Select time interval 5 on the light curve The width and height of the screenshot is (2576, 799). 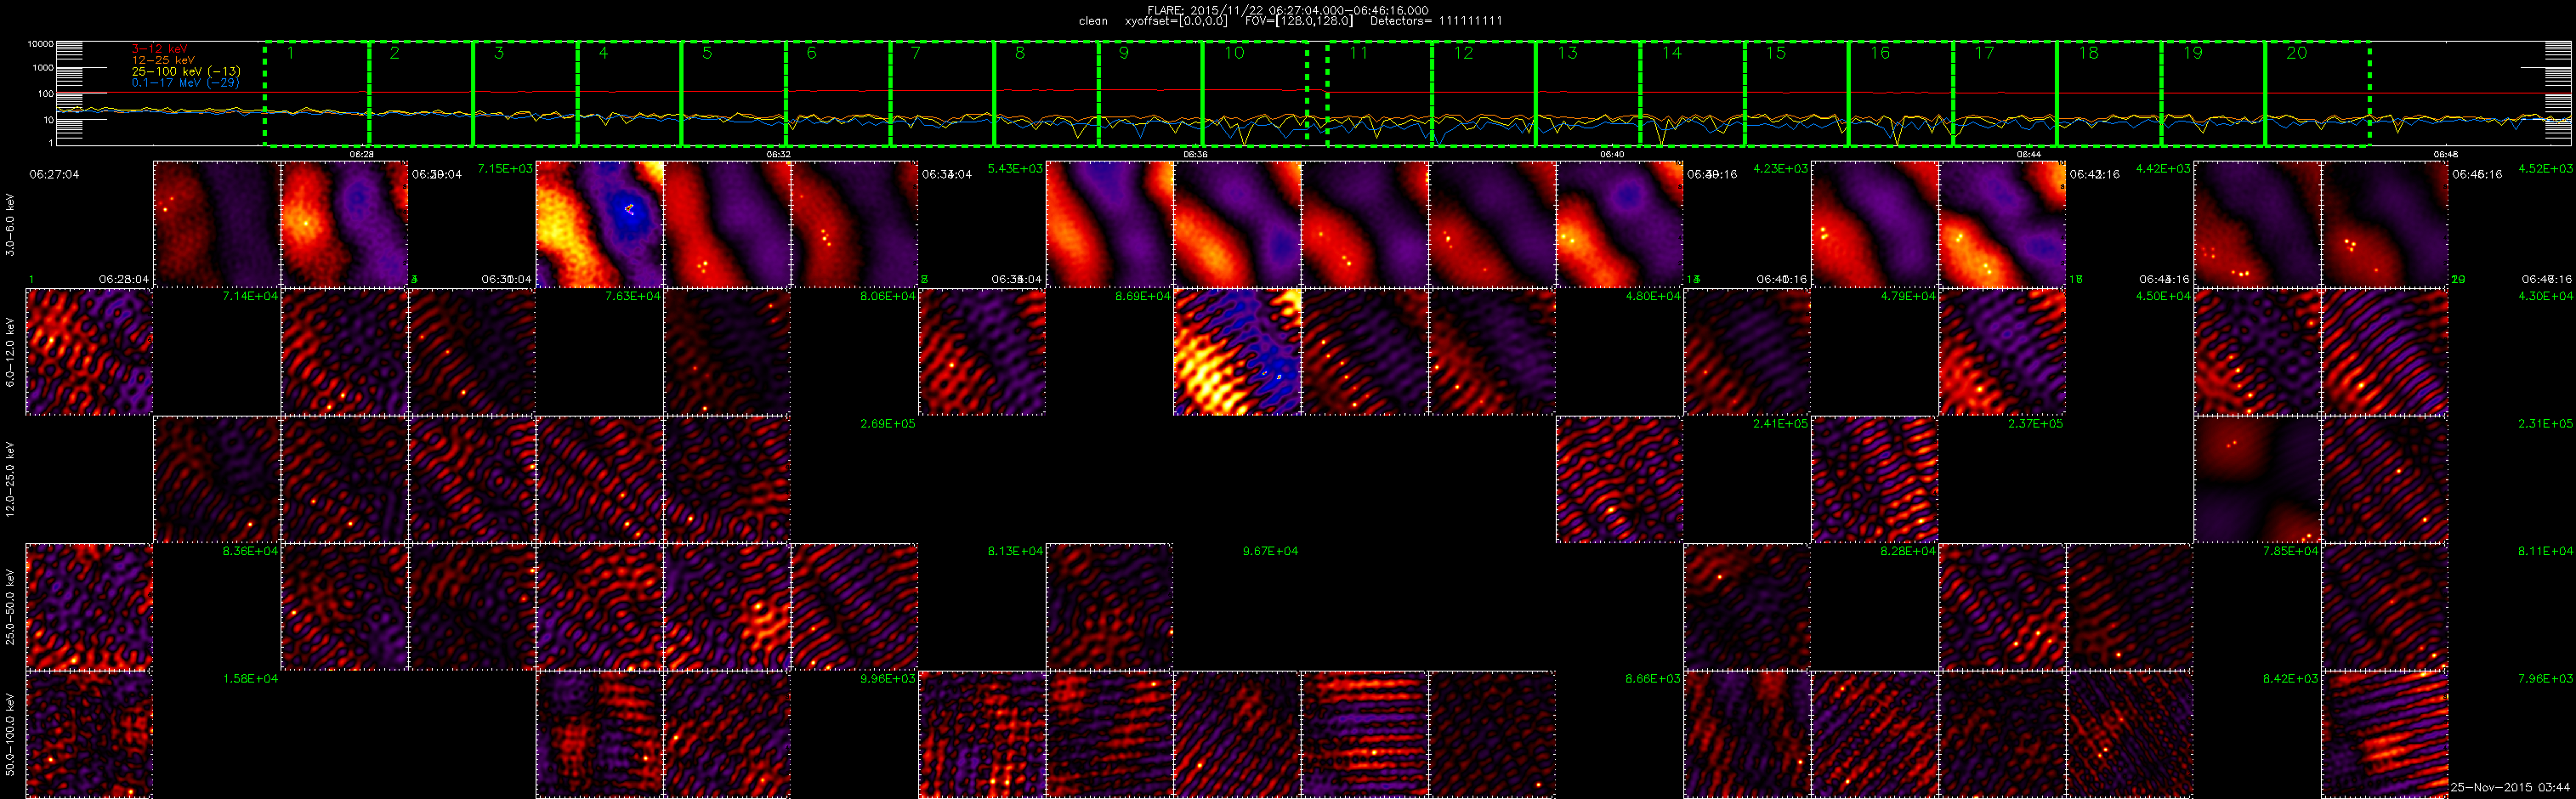point(733,94)
